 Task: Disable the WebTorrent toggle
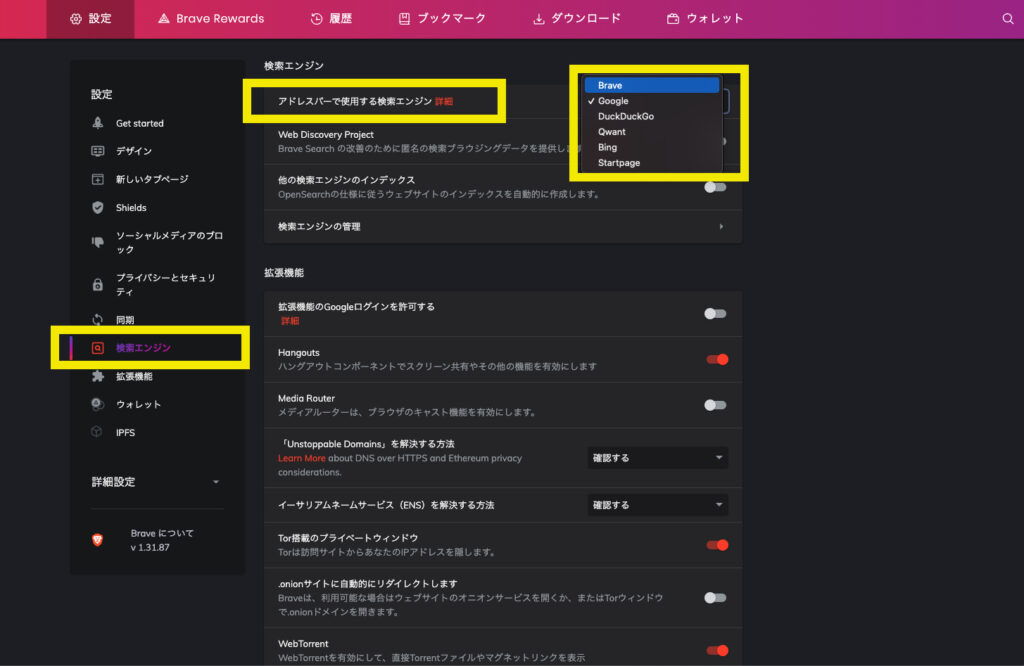pyautogui.click(x=717, y=650)
